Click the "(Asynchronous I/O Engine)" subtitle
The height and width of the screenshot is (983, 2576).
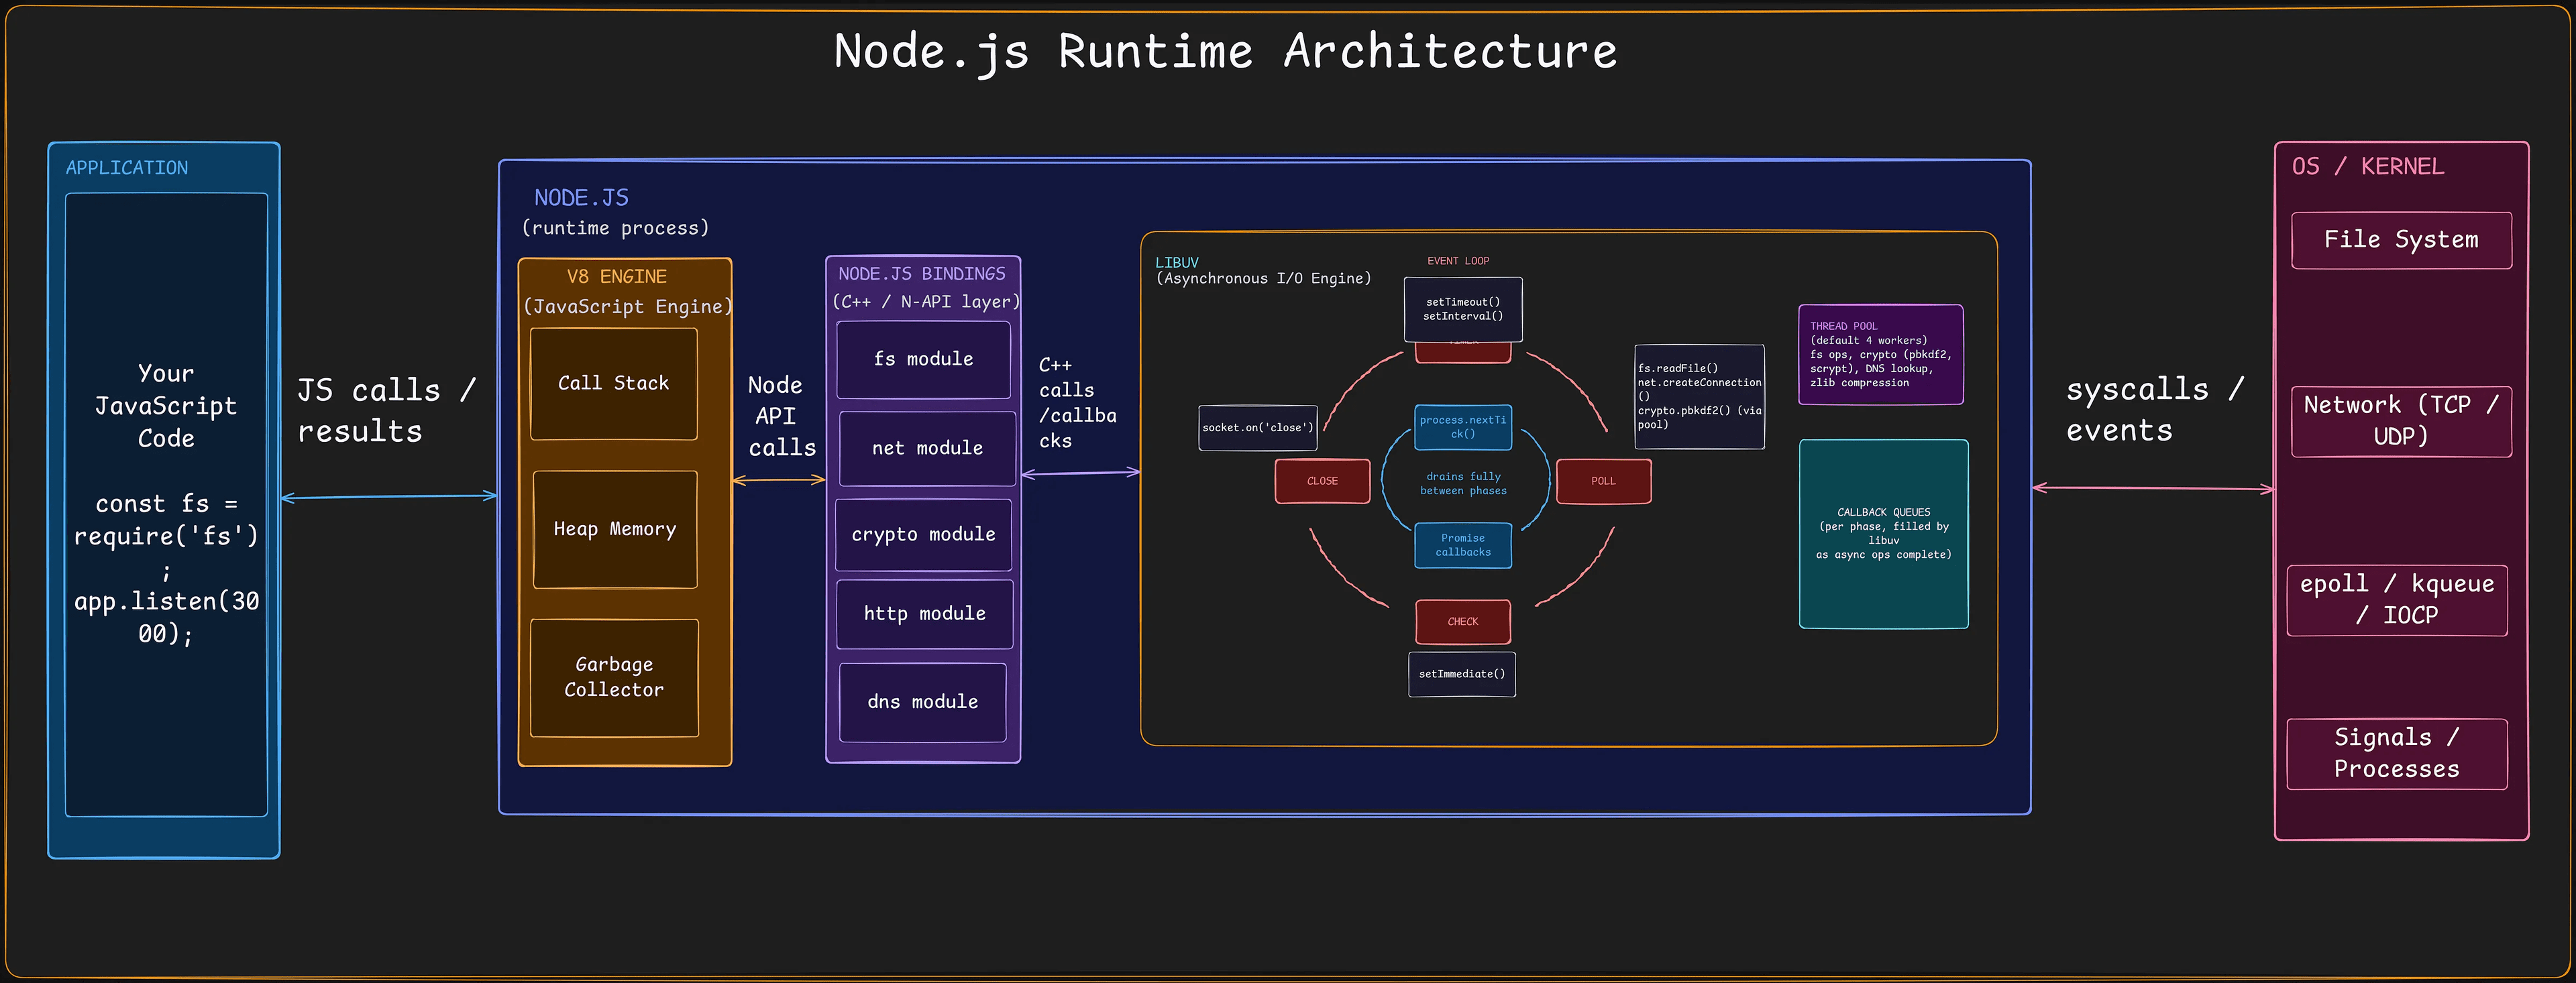(1264, 279)
